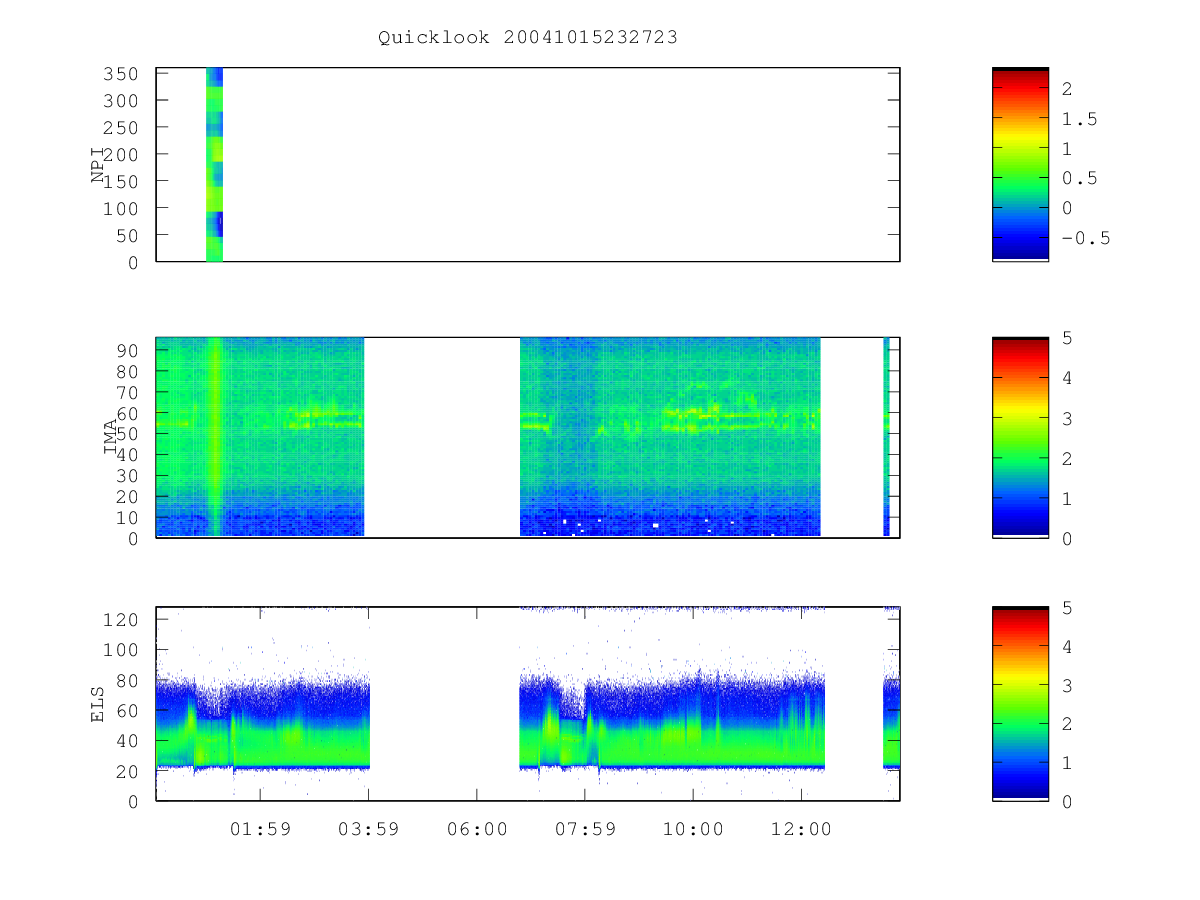Click the narrow IMA data strip at right edge
This screenshot has width=1200, height=900.
[x=886, y=437]
